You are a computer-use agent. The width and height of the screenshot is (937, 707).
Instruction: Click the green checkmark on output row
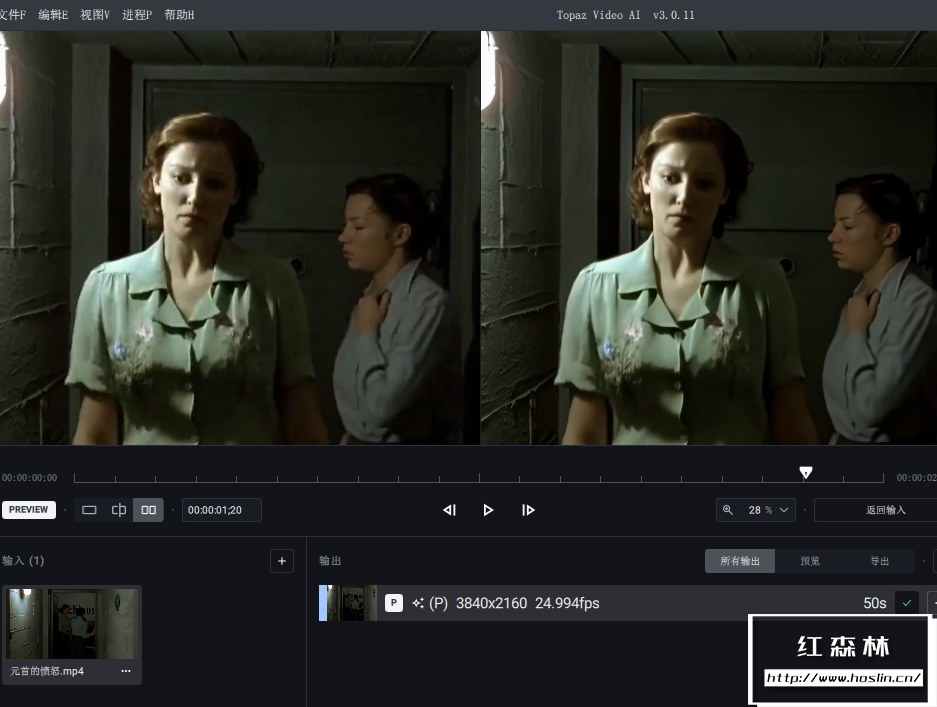click(907, 603)
